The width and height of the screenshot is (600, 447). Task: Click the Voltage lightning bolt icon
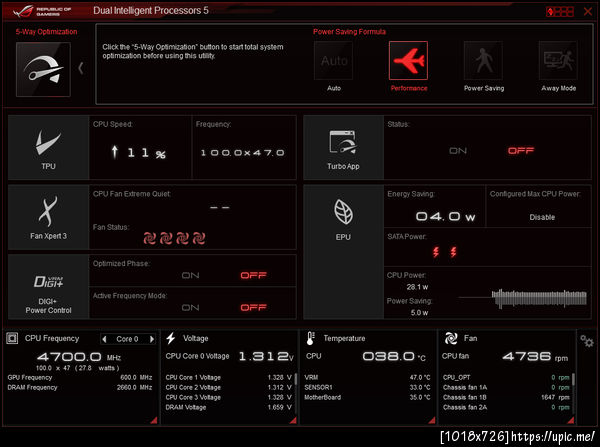click(171, 338)
